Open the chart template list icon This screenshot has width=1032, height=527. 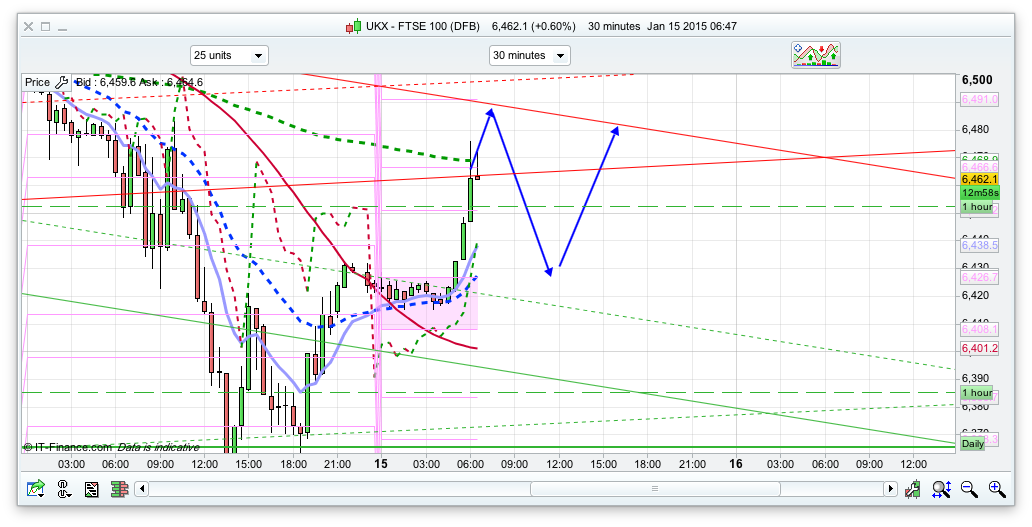pos(91,489)
